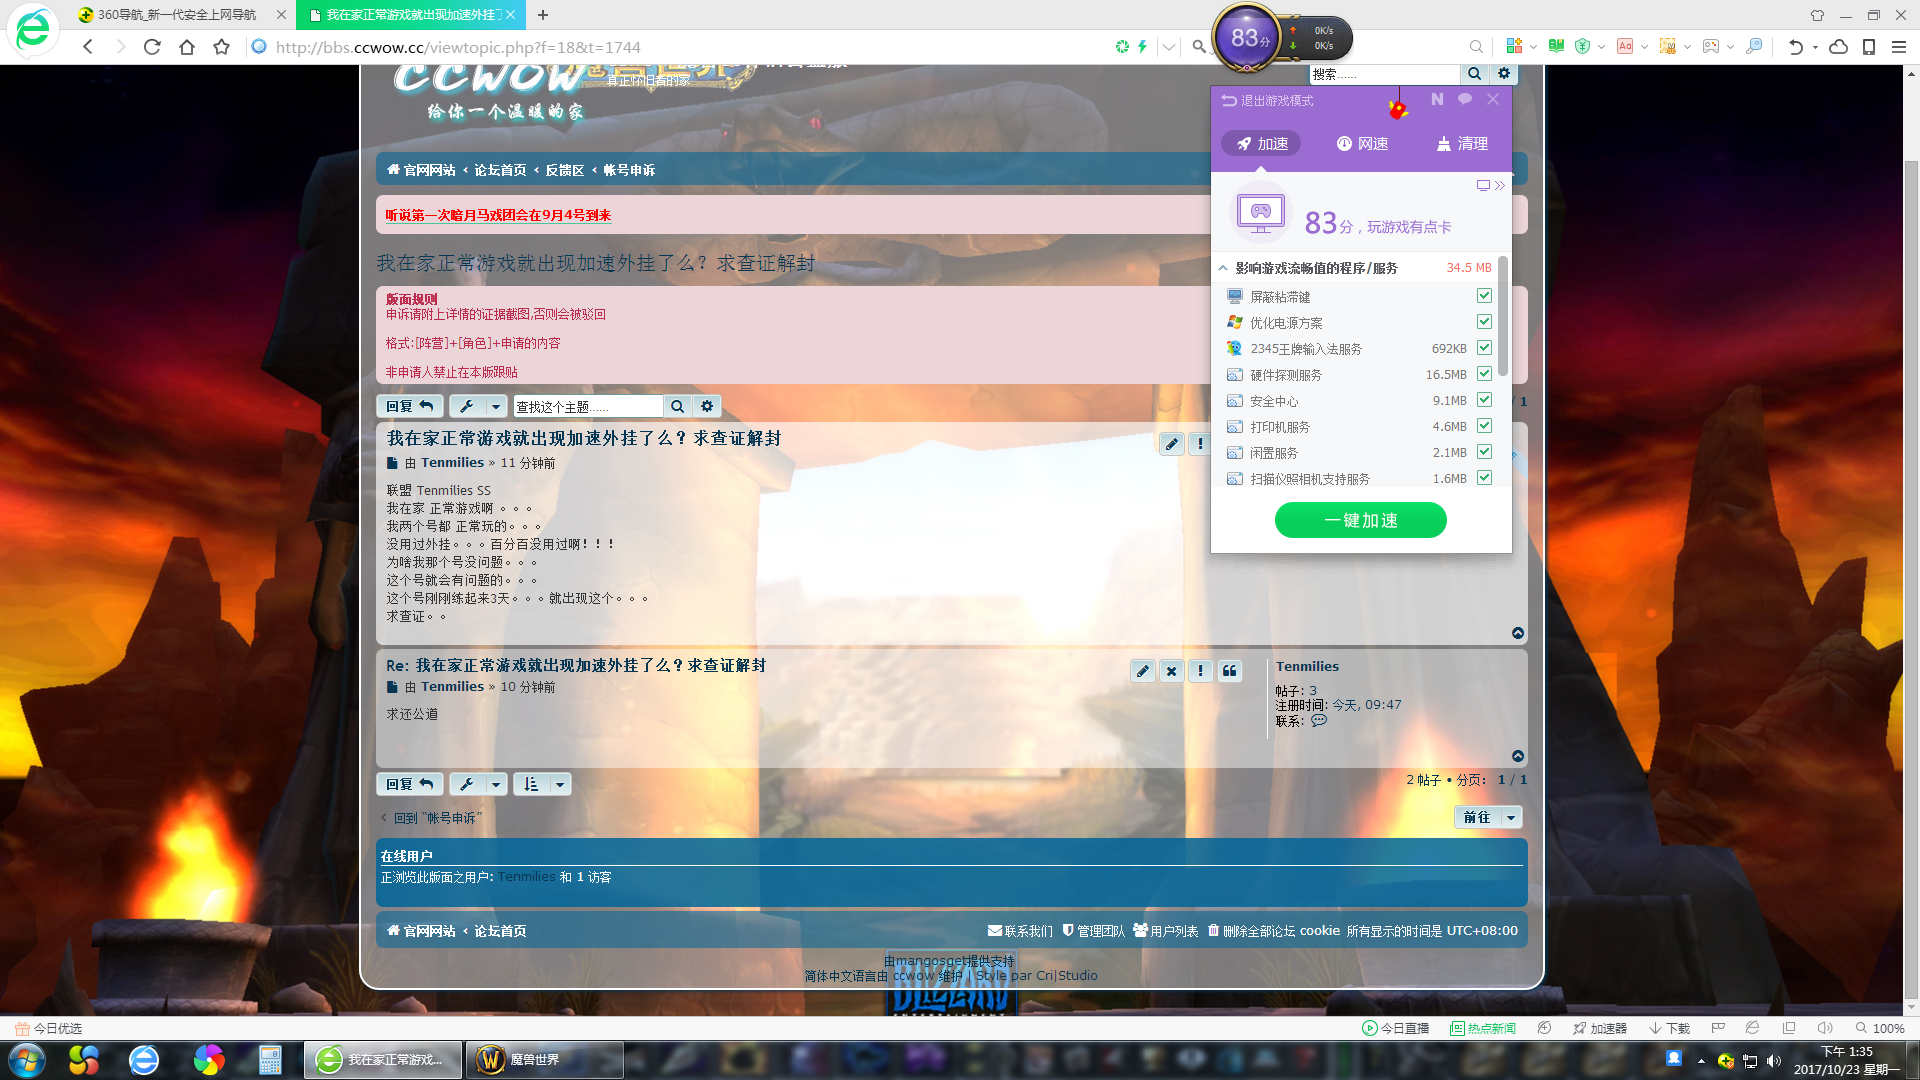The height and width of the screenshot is (1080, 1920).
Task: Click the 查找这个主题 search field
Action: click(587, 406)
